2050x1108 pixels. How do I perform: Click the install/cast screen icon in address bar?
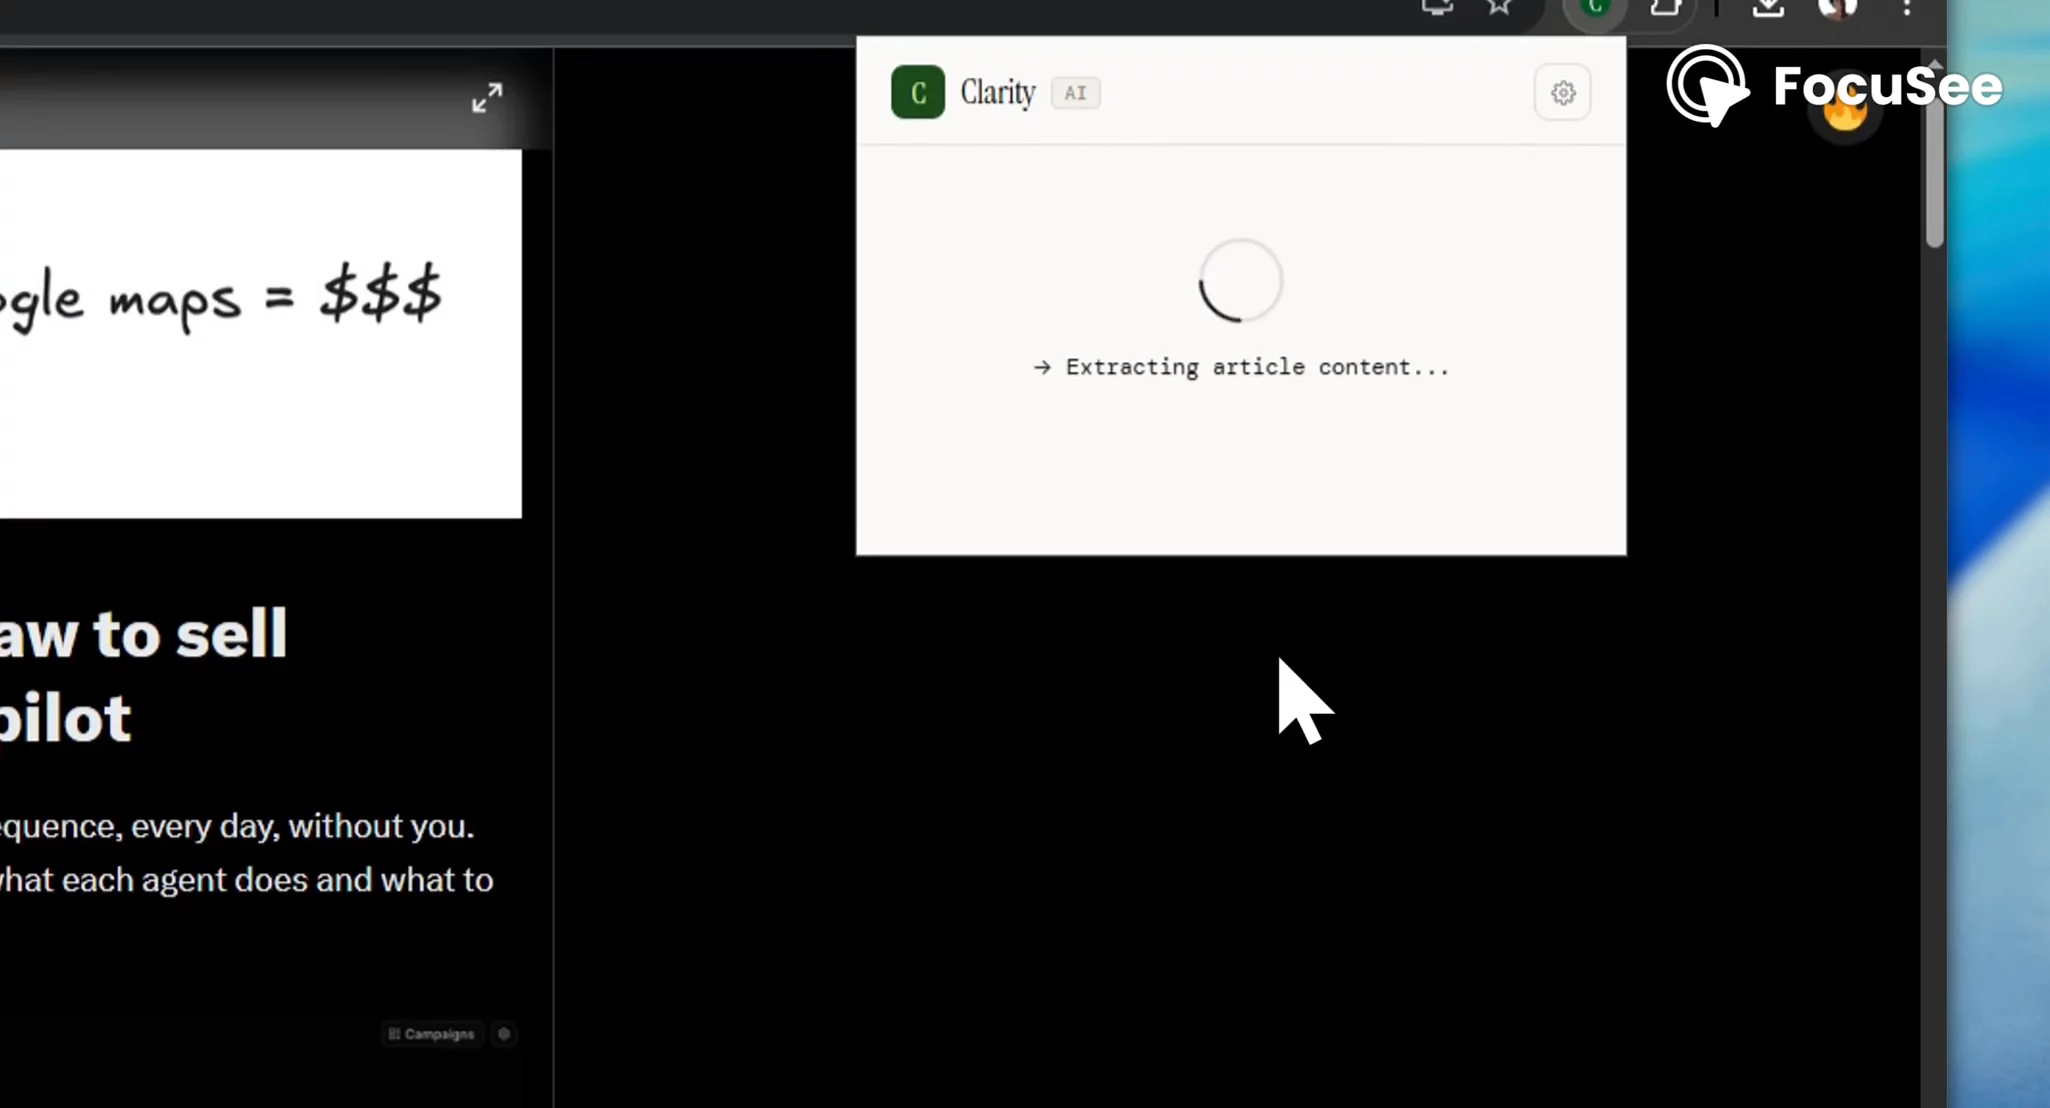coord(1437,7)
